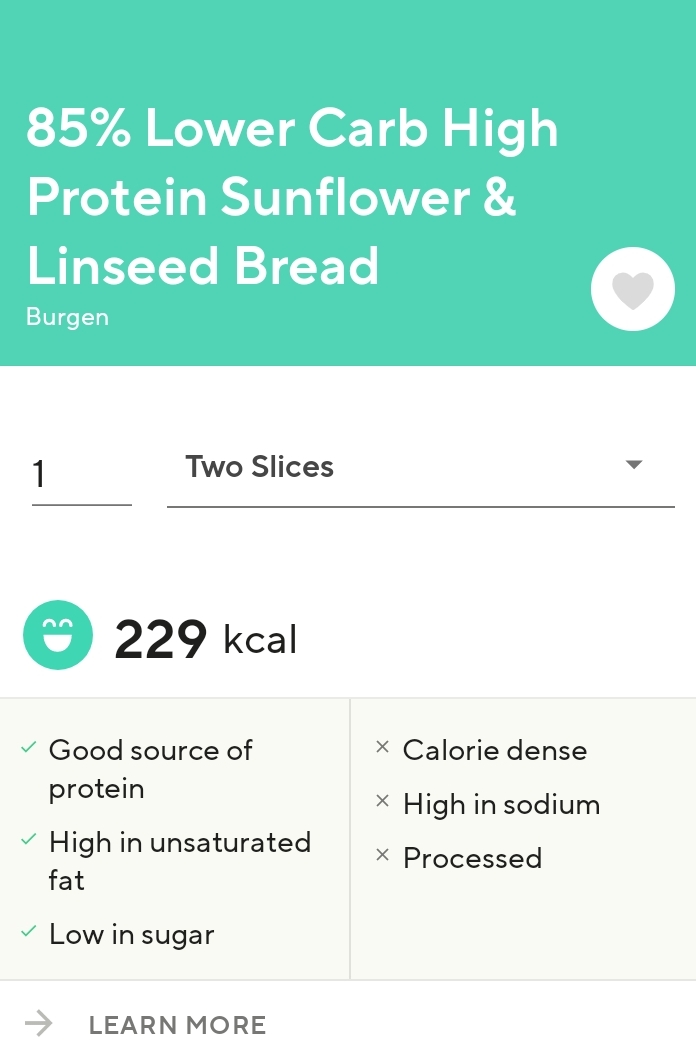Tap the heart favorite button
This screenshot has width=696, height=1059.
coord(632,289)
